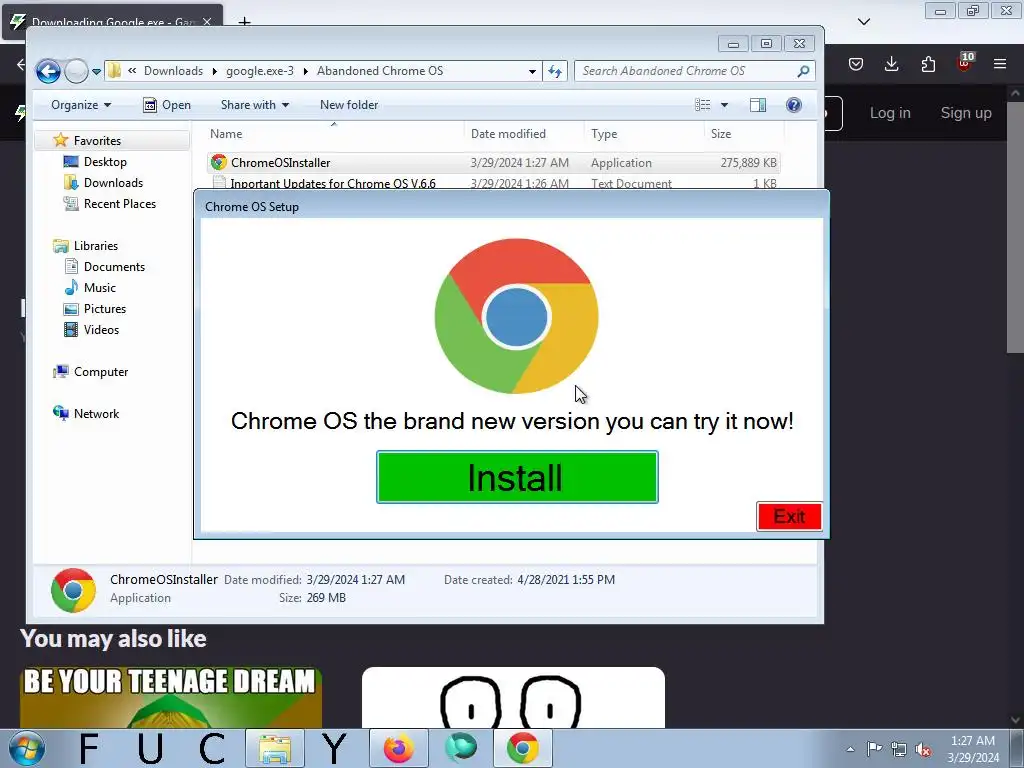Click Firefox's Sign up link

pyautogui.click(x=966, y=113)
